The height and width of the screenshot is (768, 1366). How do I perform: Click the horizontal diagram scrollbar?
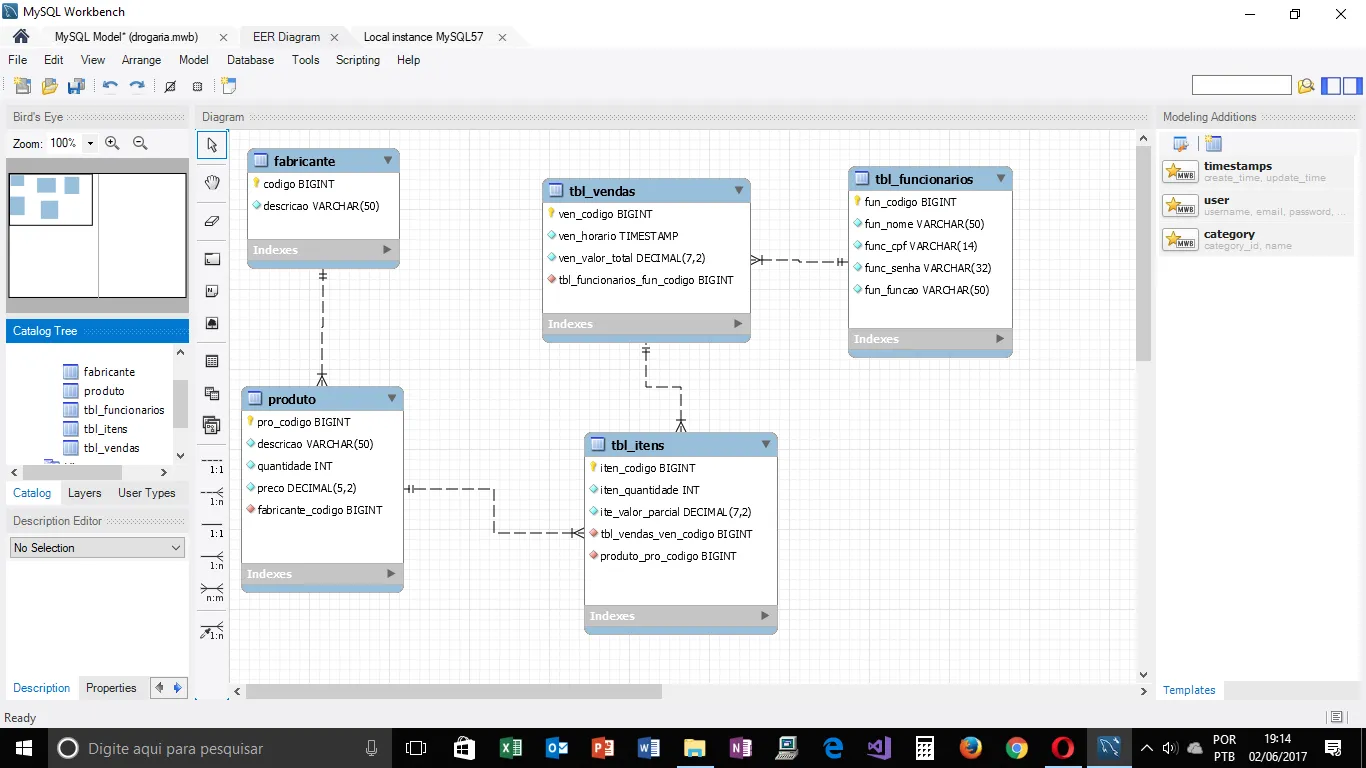(453, 691)
